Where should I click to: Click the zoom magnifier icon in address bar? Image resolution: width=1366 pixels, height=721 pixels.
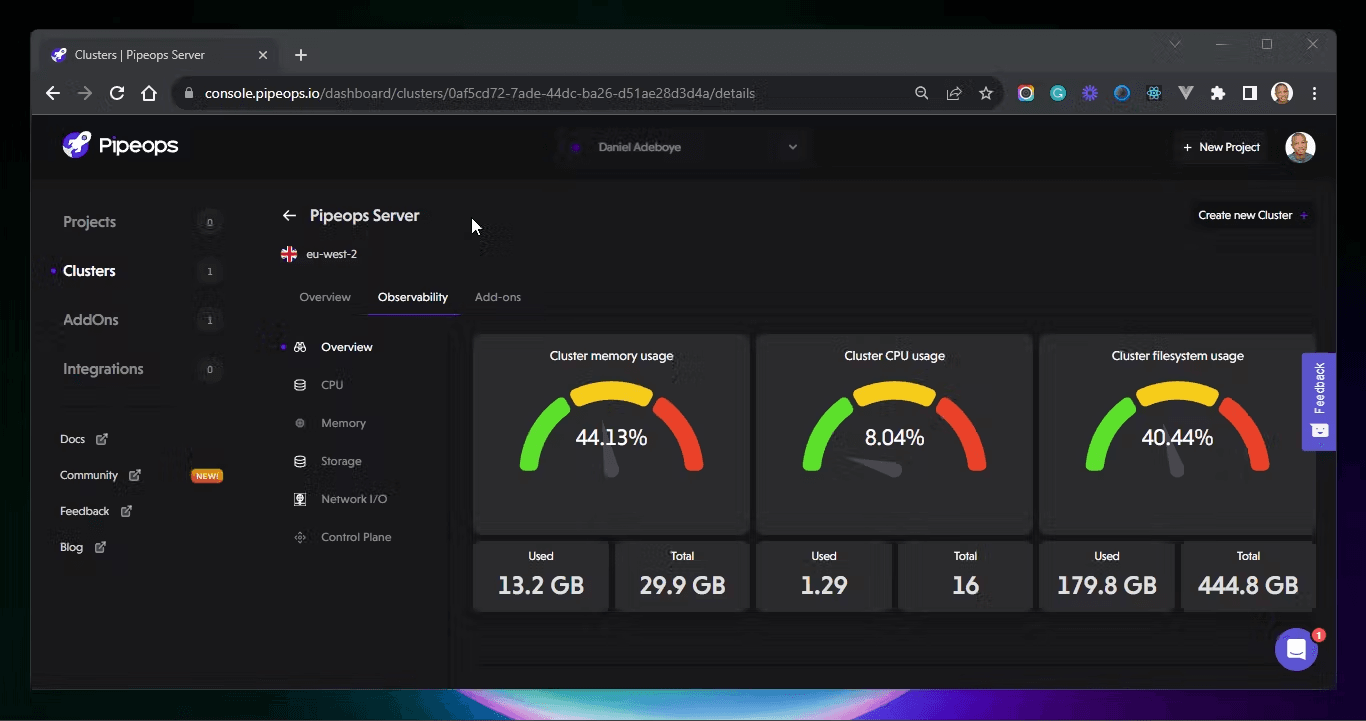(x=922, y=93)
